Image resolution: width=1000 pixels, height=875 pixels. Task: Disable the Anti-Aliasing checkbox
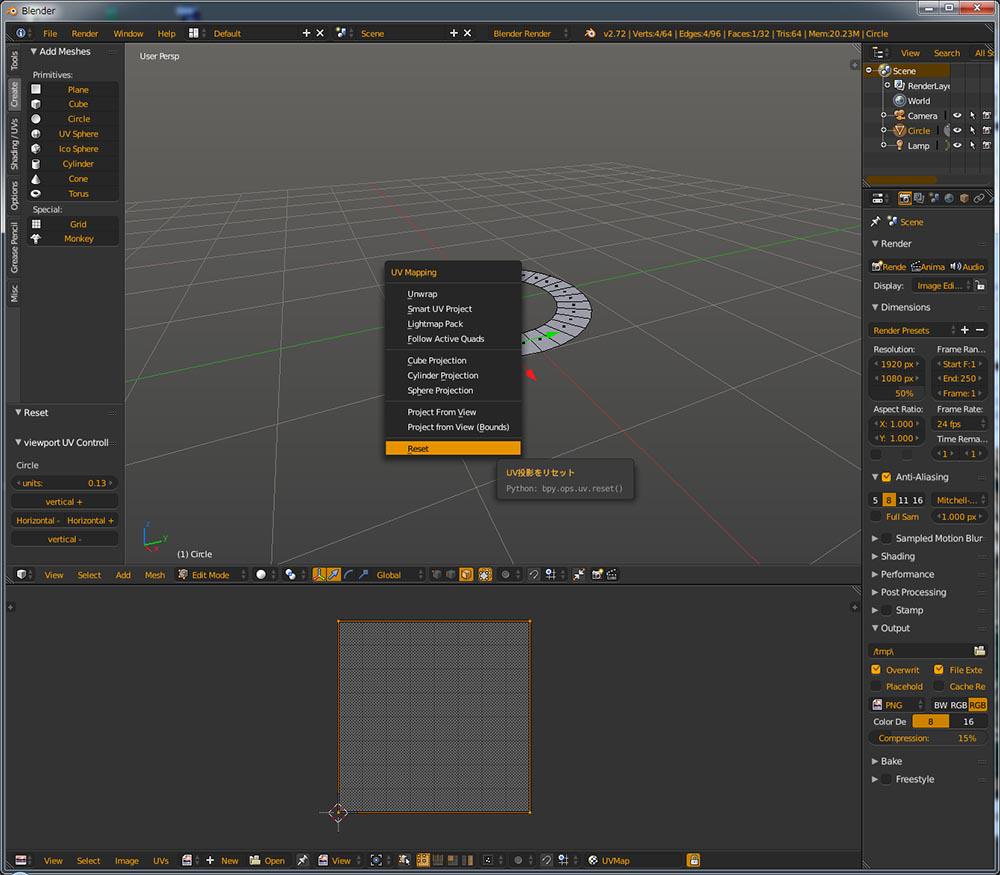point(886,477)
